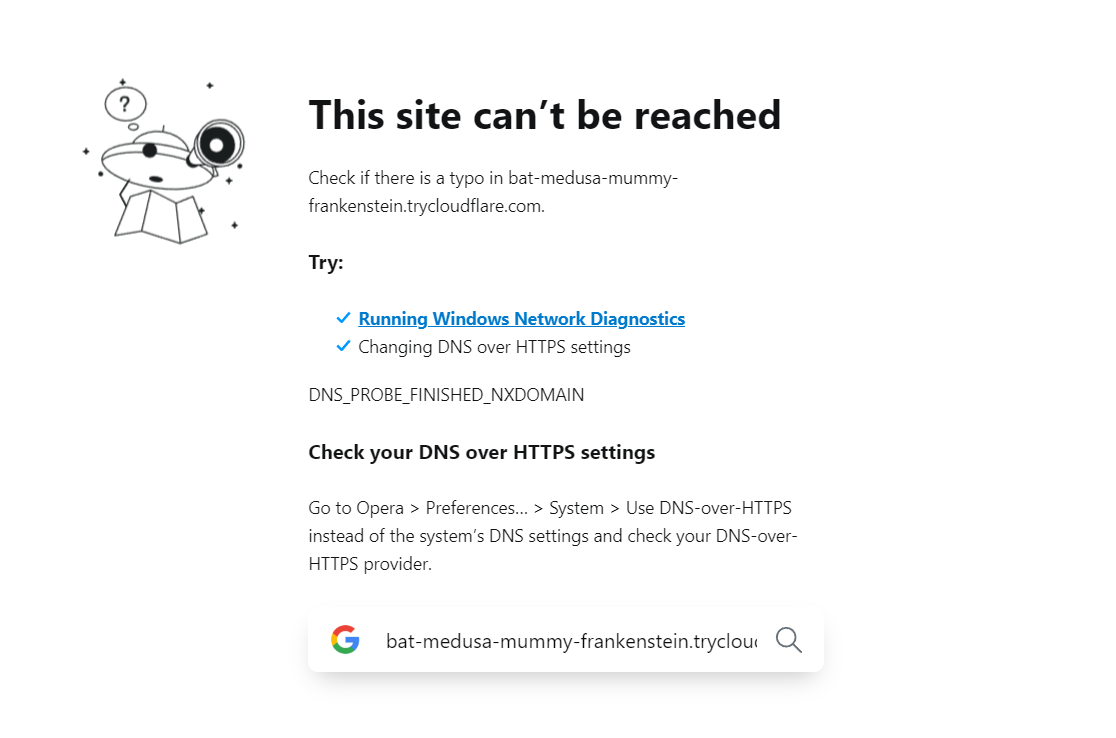Click "Check your DNS over HTTPS settings" heading
This screenshot has height=738, width=1116.
482,453
